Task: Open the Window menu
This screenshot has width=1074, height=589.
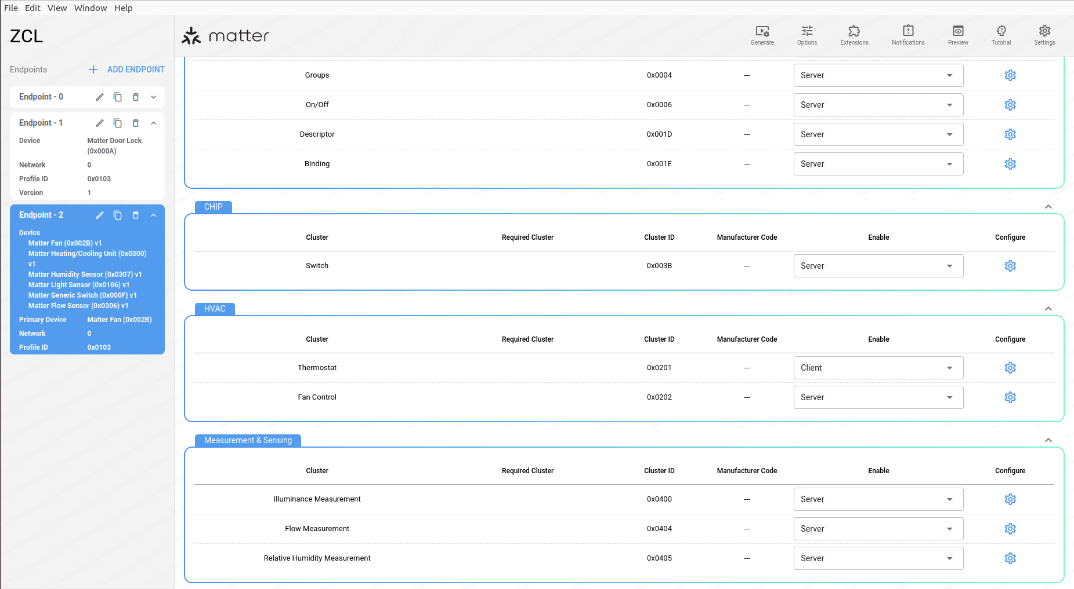Action: point(90,7)
